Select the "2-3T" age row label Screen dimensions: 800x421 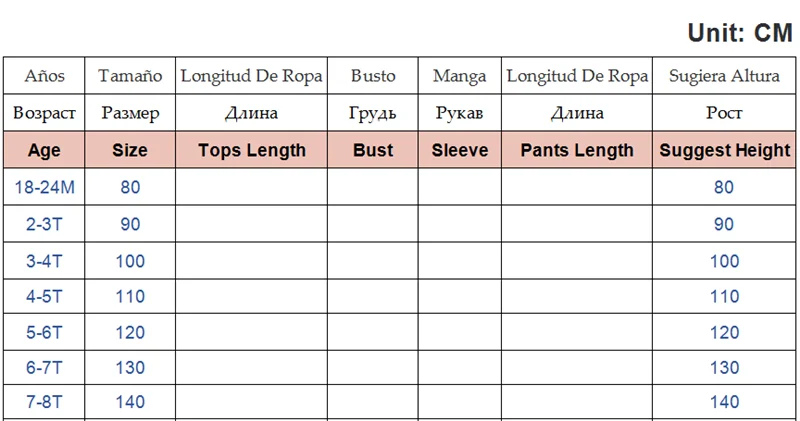click(44, 224)
